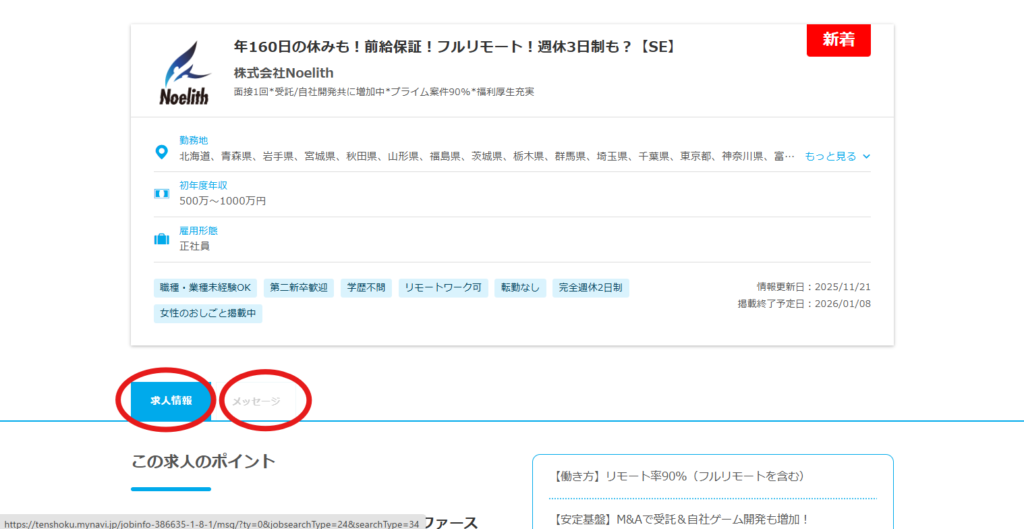Click the location pin icon

[x=161, y=152]
